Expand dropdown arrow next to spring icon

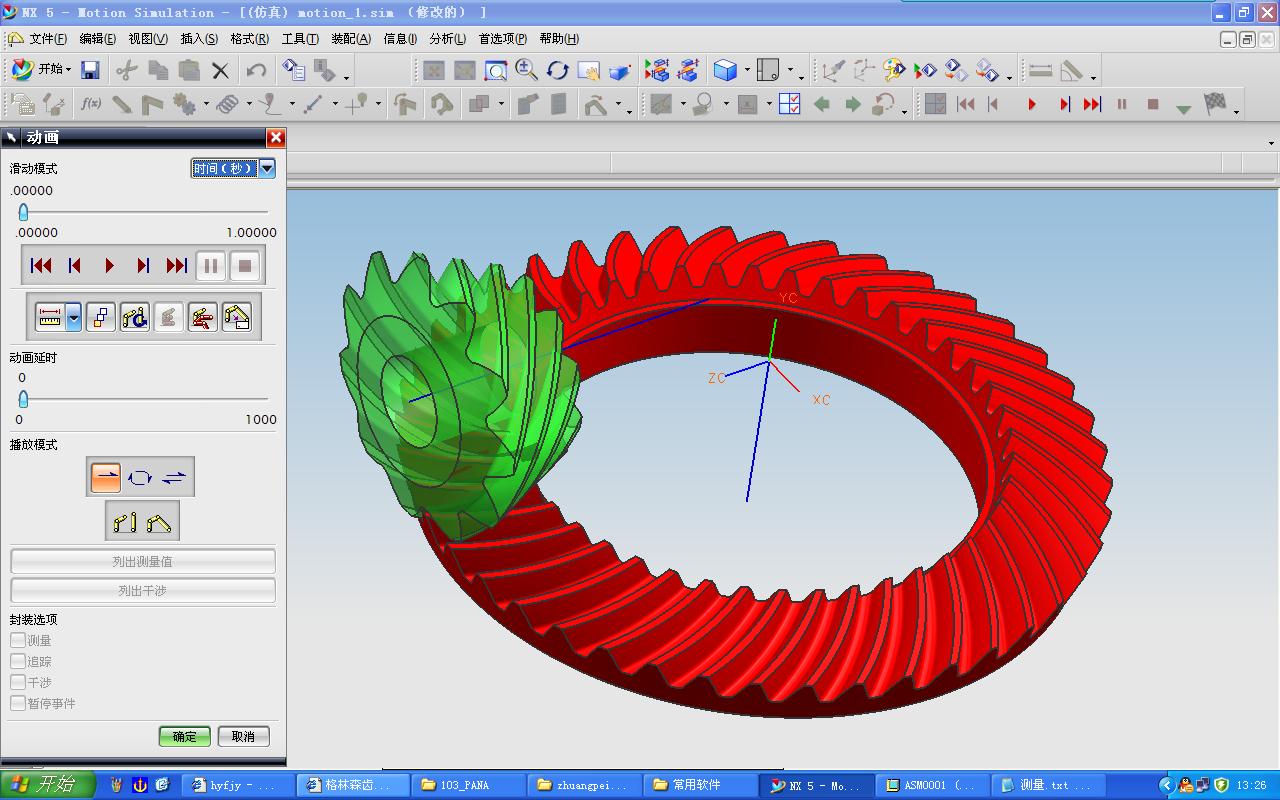point(249,105)
